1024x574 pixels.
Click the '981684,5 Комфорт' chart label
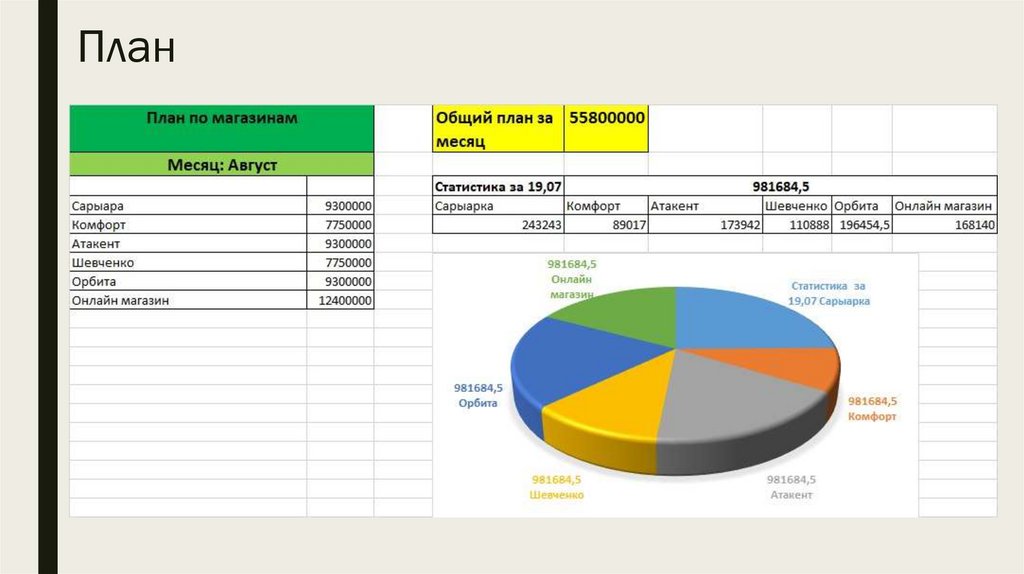(x=872, y=409)
